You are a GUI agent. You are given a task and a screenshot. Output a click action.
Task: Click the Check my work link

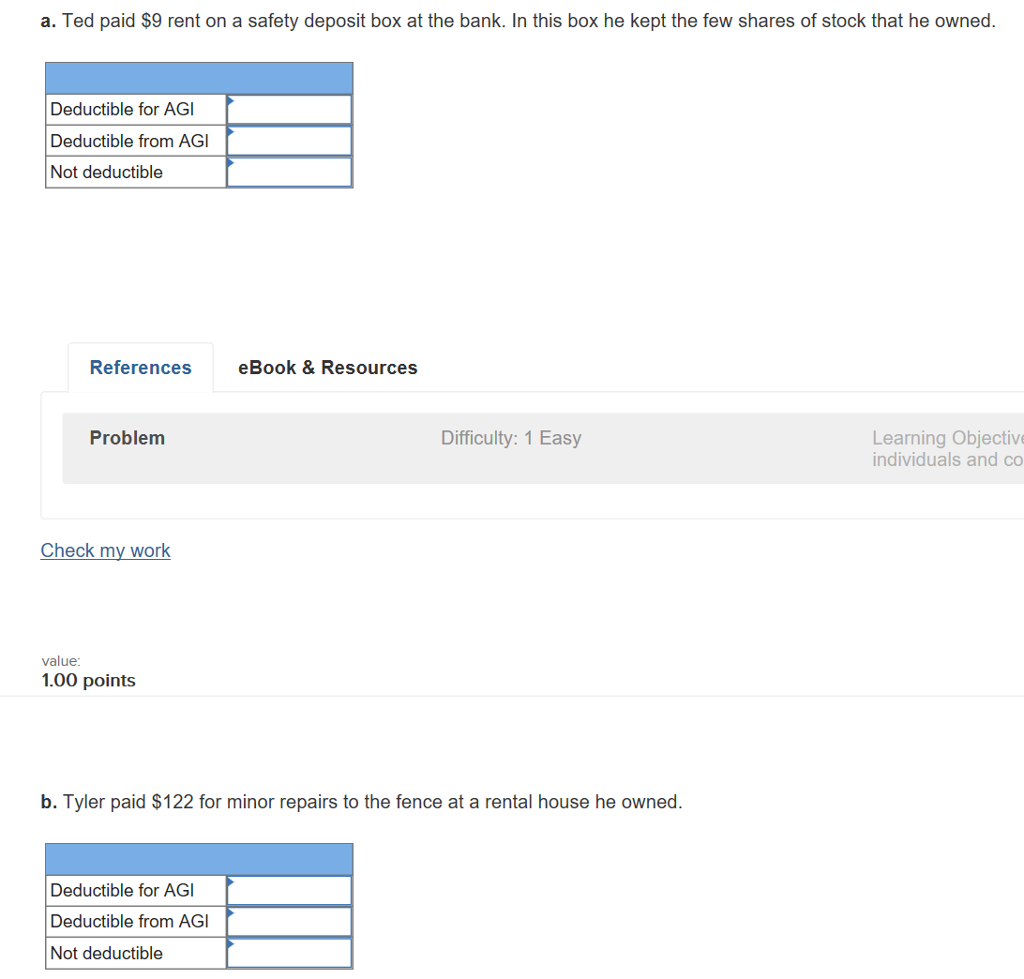(105, 550)
